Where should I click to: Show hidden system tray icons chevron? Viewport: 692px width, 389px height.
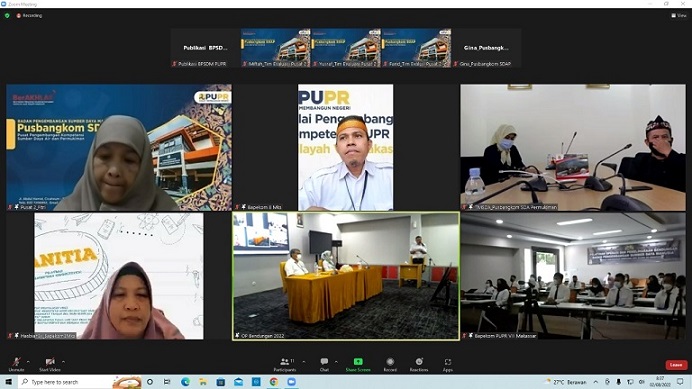click(595, 382)
